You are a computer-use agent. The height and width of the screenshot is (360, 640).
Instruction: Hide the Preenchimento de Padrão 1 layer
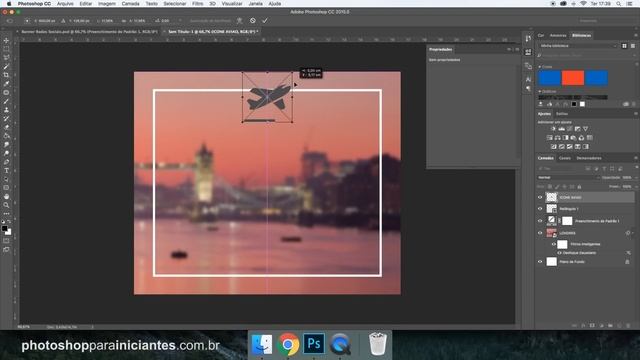[x=540, y=221]
